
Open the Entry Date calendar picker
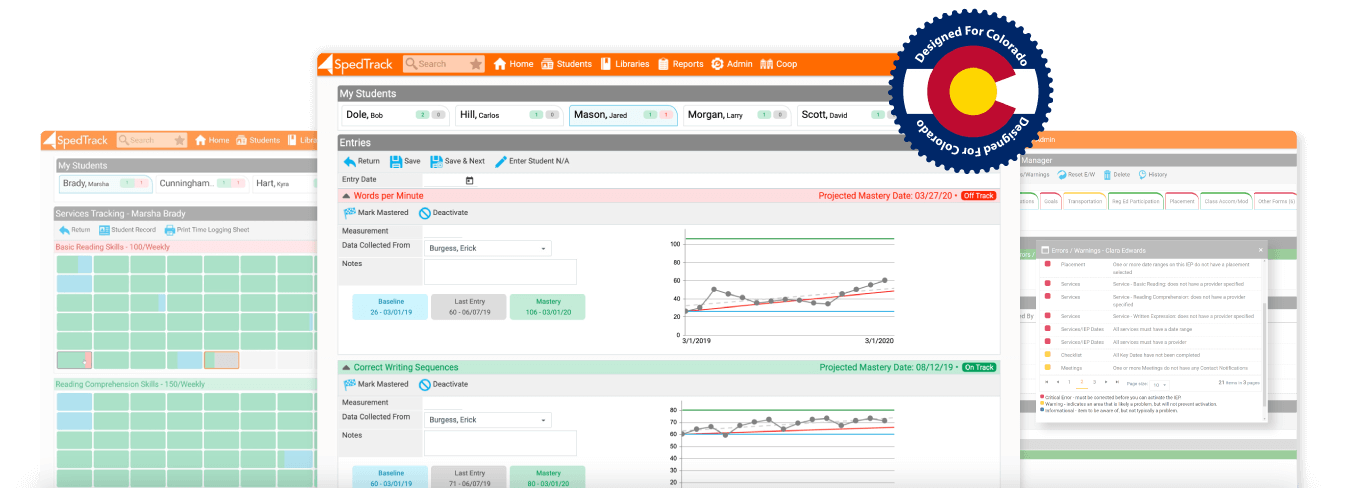[470, 180]
